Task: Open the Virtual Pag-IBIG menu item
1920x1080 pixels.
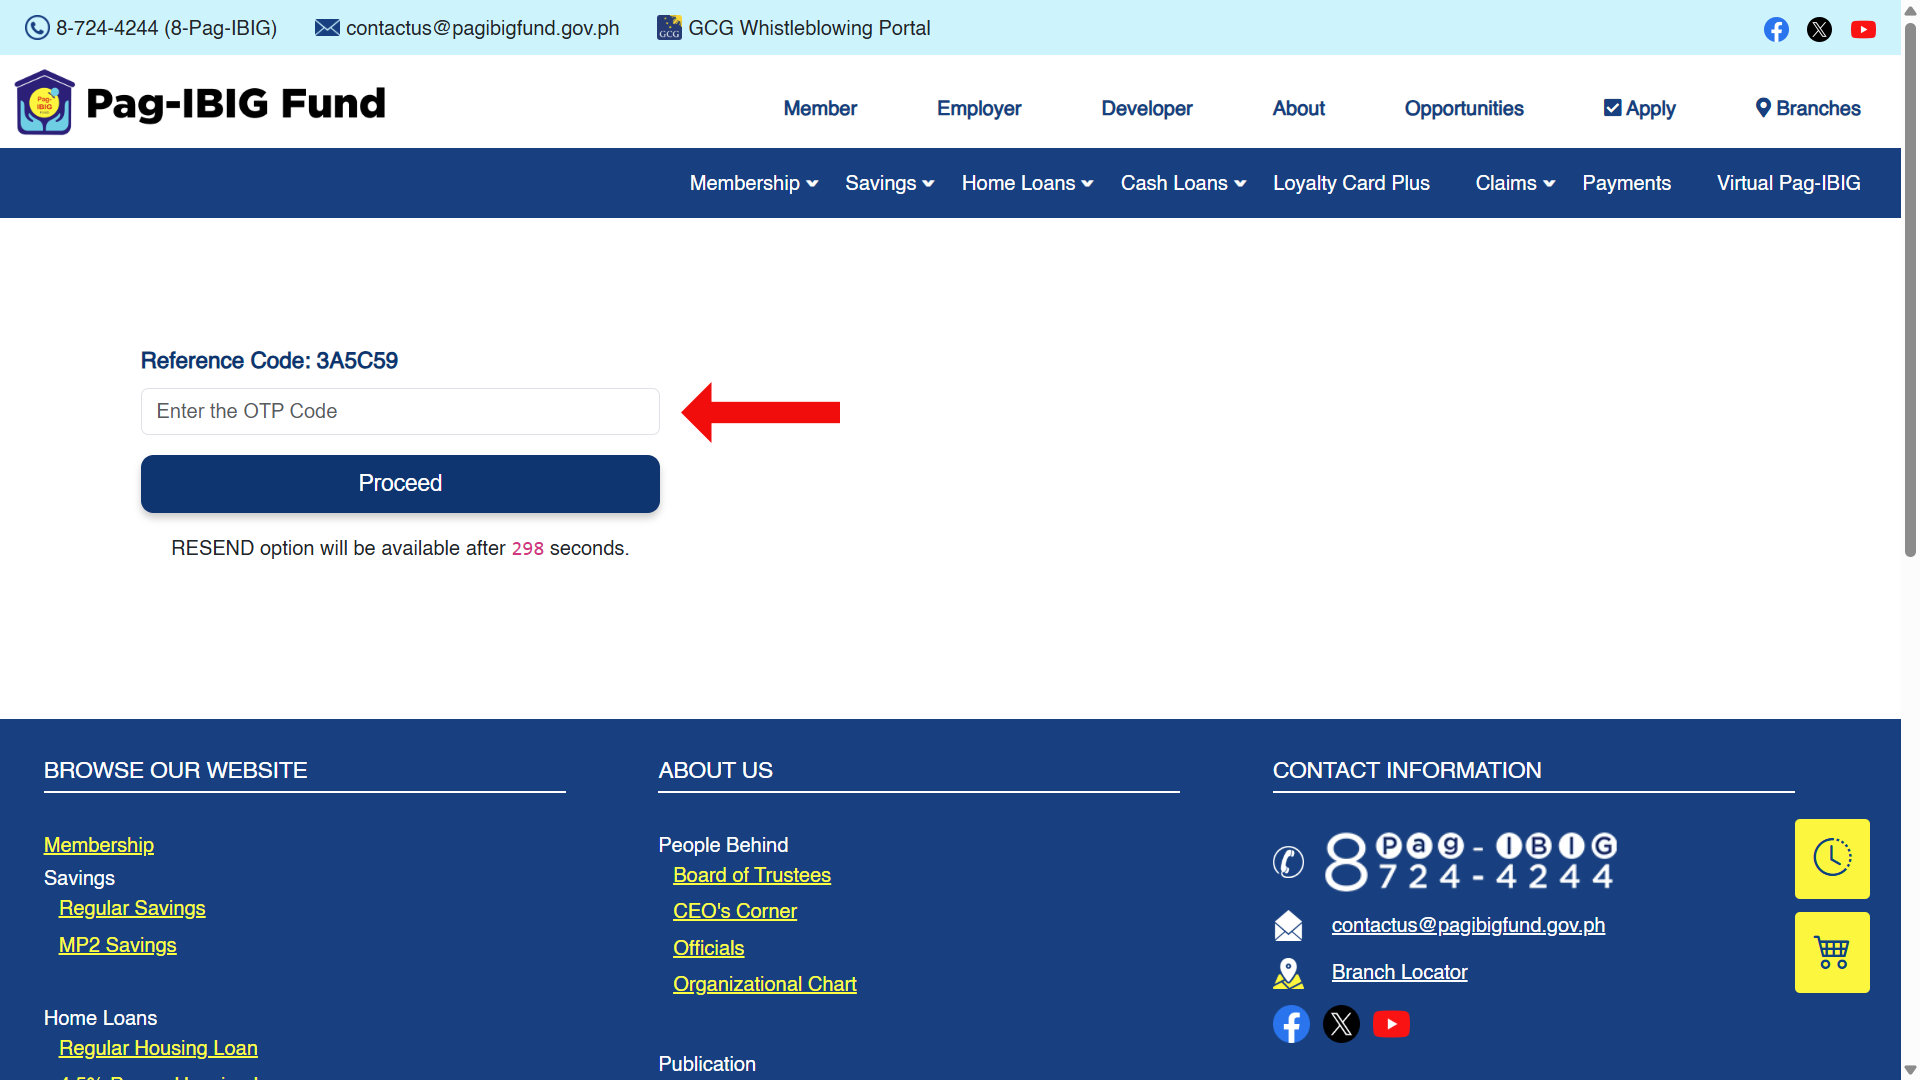Action: coord(1788,183)
